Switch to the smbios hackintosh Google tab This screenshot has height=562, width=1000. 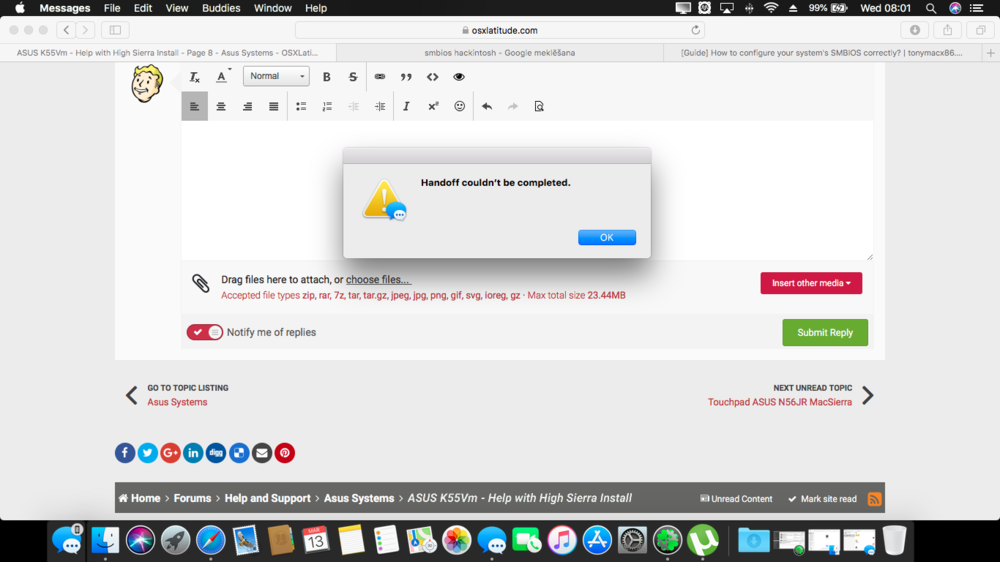(500, 52)
